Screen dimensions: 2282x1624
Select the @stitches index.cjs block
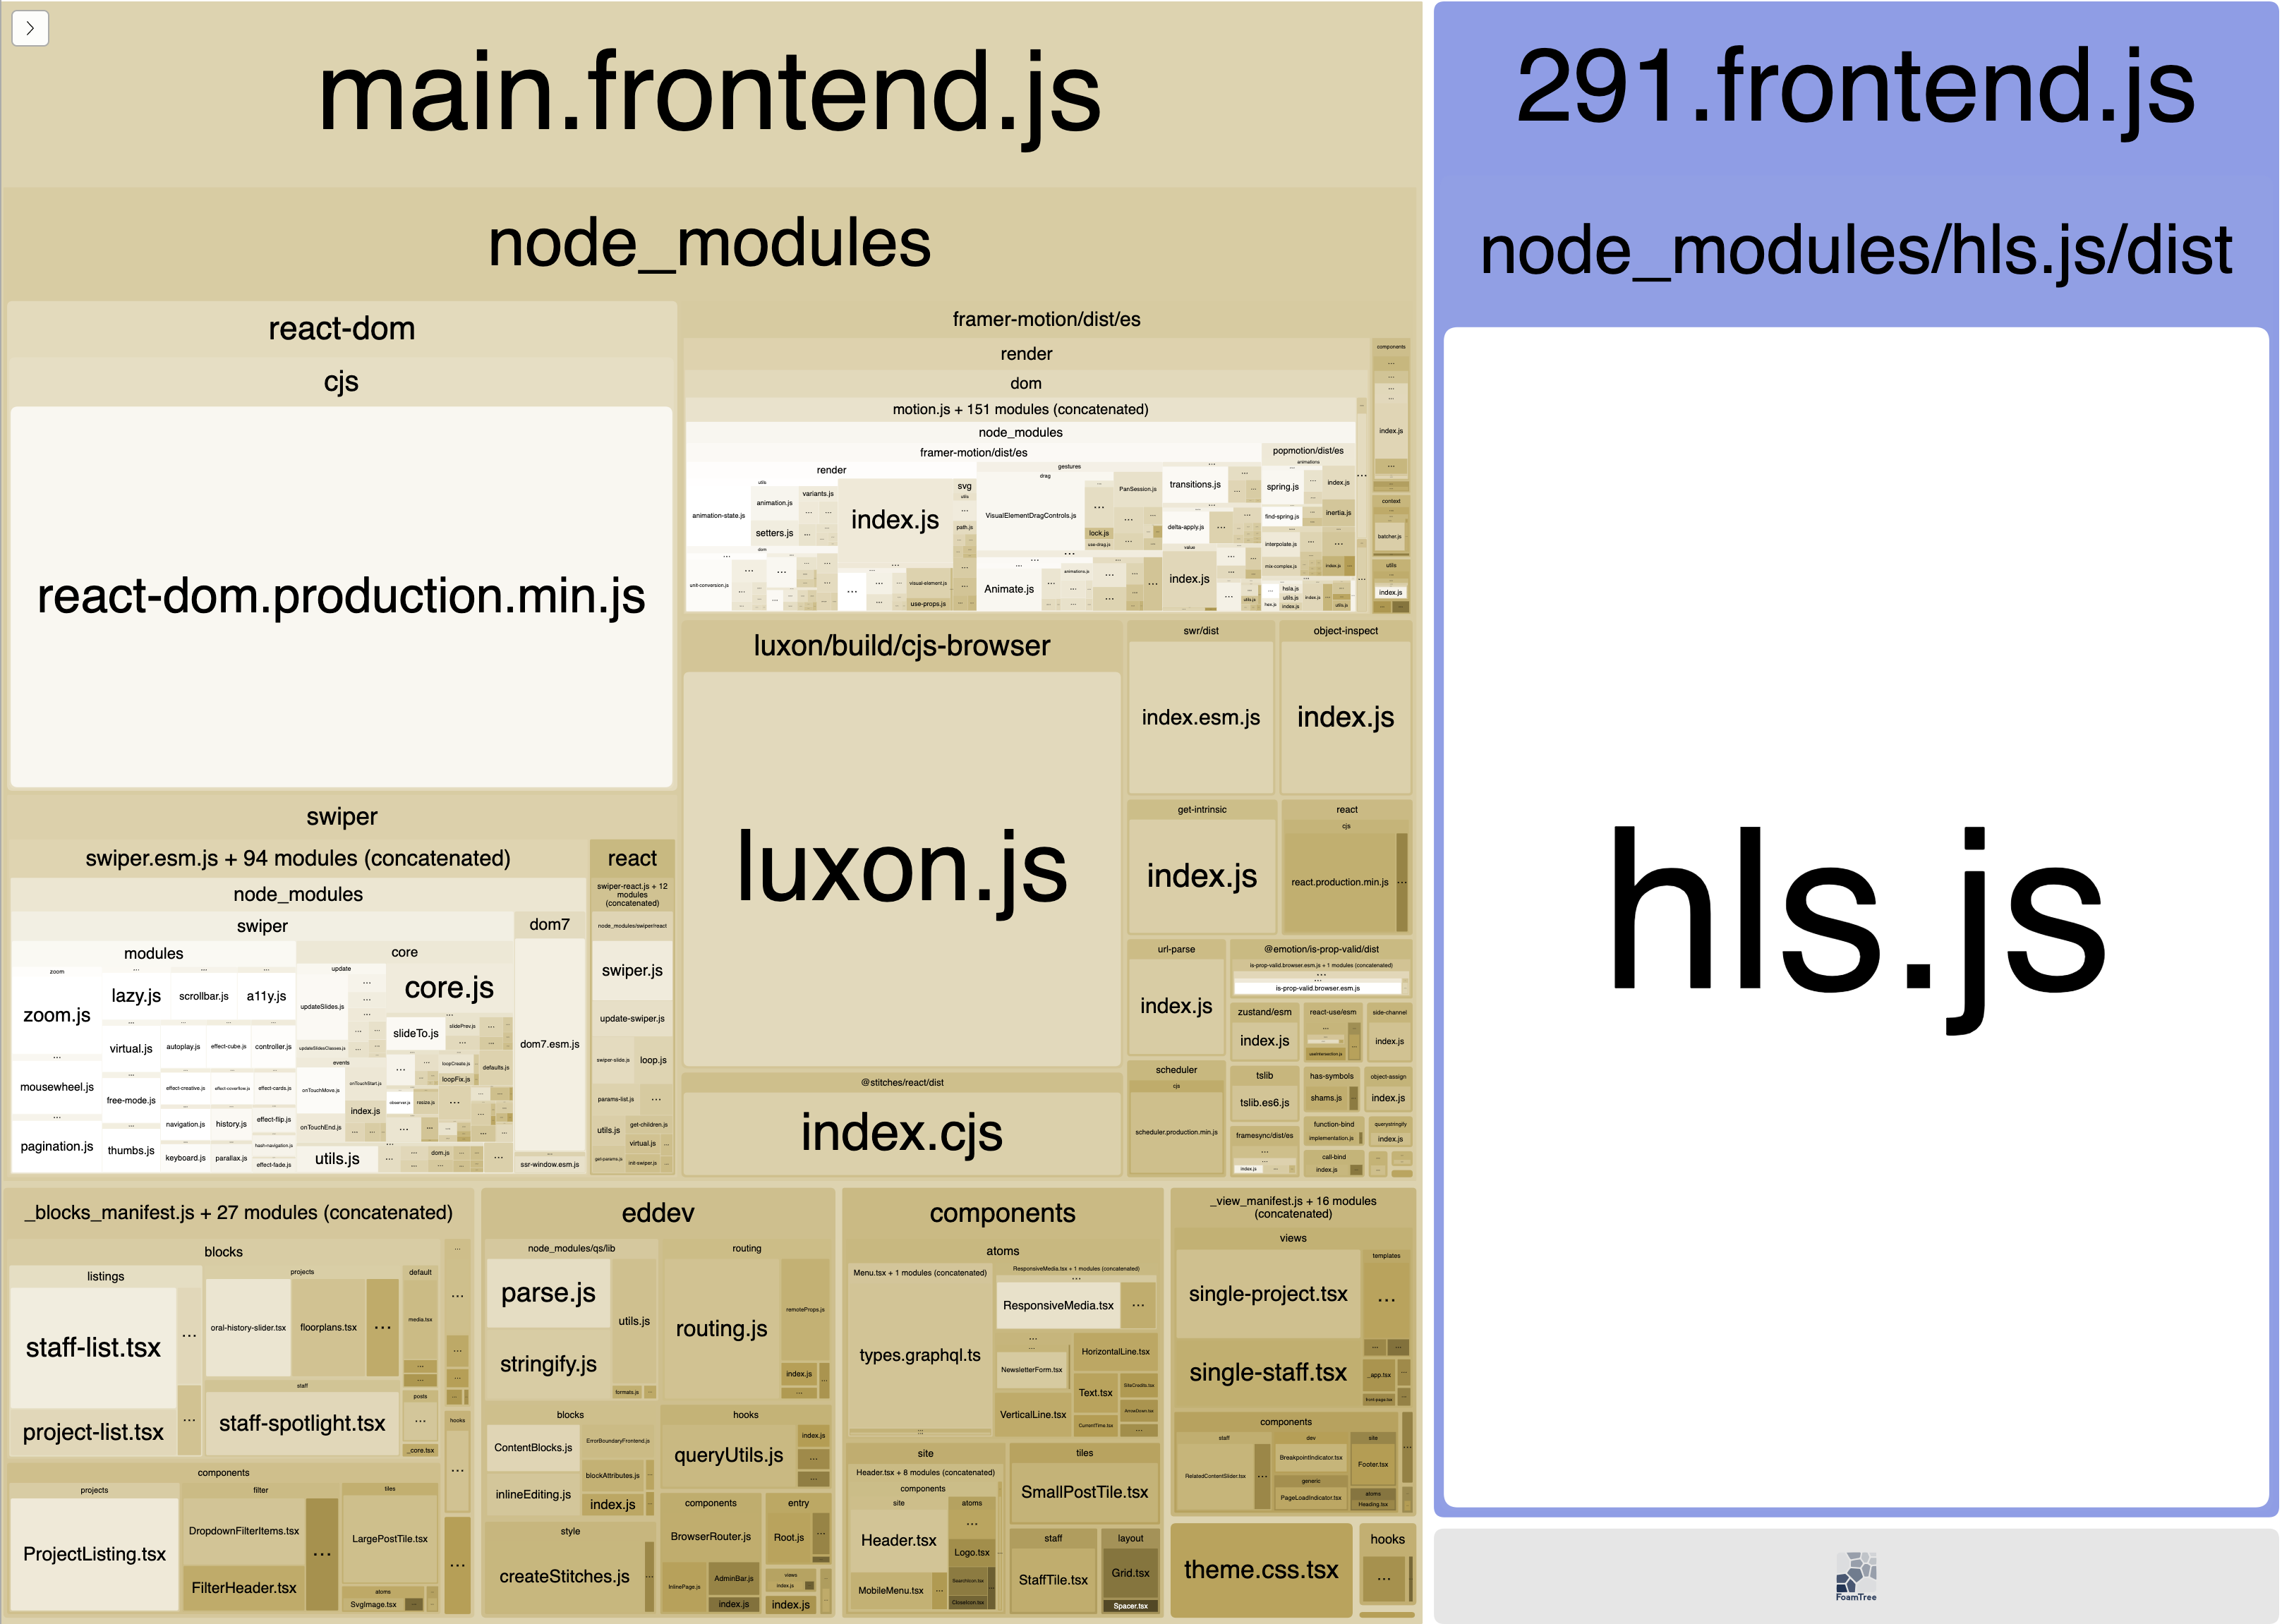[901, 1133]
